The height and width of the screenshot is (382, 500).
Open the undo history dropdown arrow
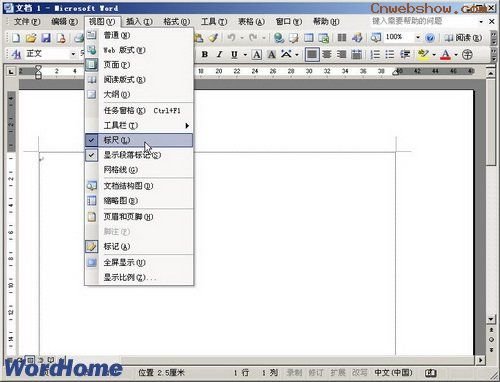click(242, 38)
